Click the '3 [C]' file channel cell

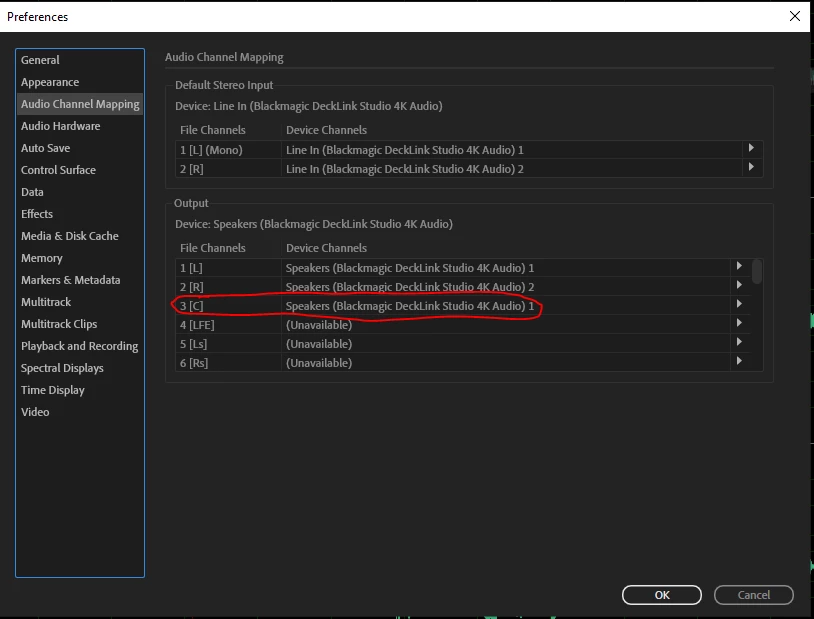pyautogui.click(x=228, y=306)
